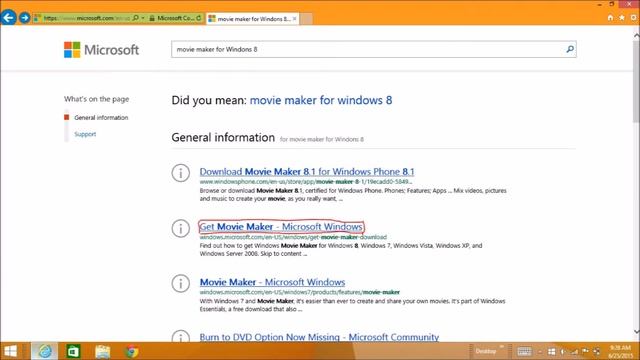Open File Explorer from the taskbar
The image size is (640, 360).
[102, 351]
